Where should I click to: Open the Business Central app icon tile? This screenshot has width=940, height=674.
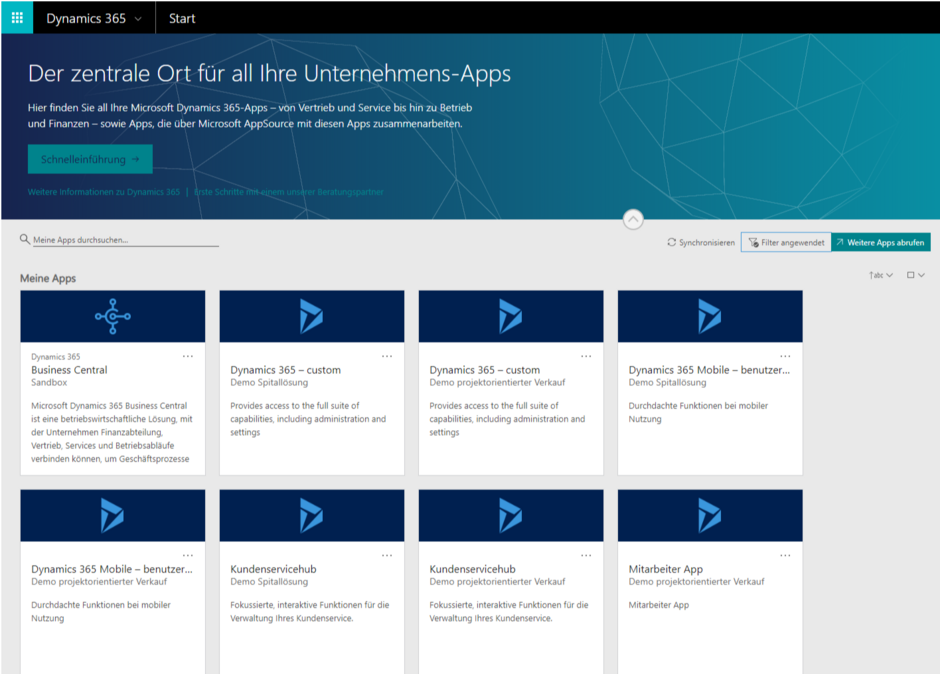(x=113, y=316)
